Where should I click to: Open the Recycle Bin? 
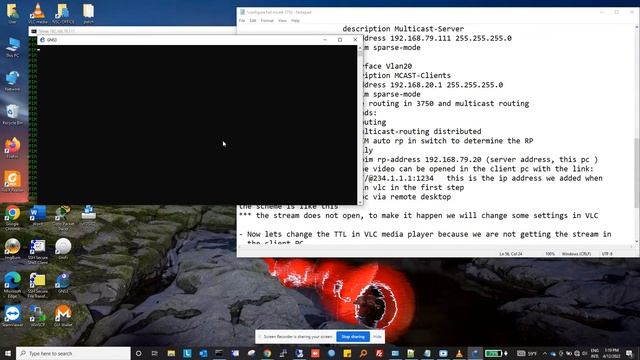tap(12, 114)
